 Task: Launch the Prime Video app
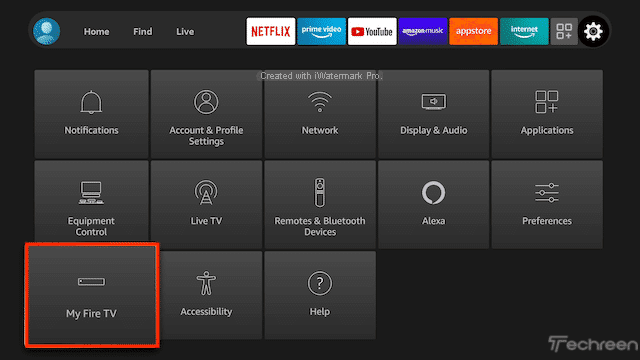321,31
